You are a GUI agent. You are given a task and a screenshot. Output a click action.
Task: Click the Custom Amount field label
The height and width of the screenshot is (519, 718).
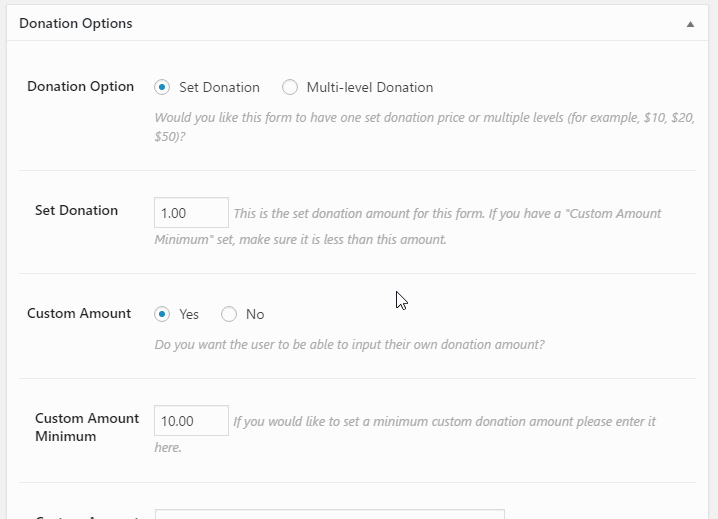(x=79, y=313)
